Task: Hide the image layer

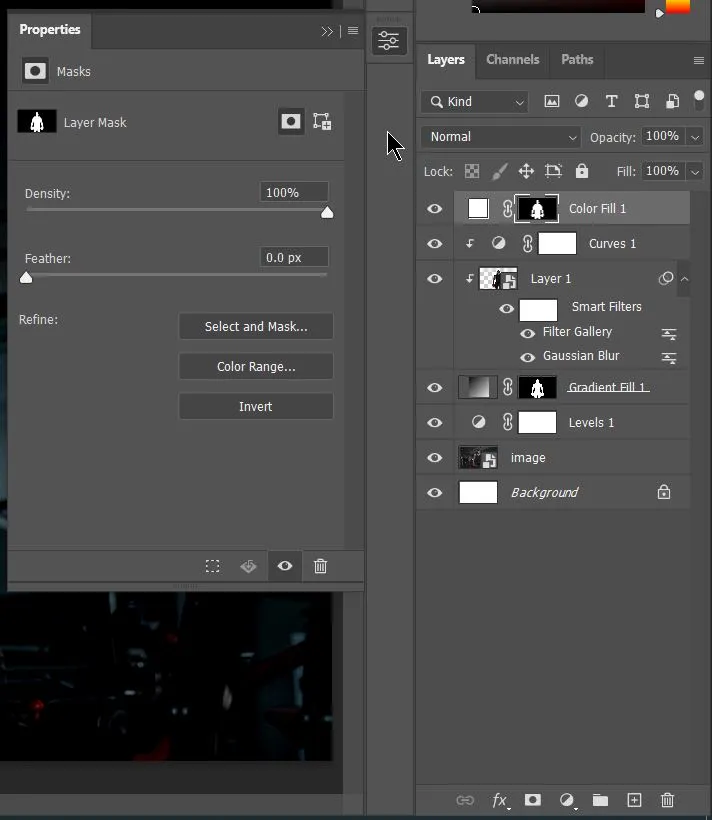Action: pos(435,458)
